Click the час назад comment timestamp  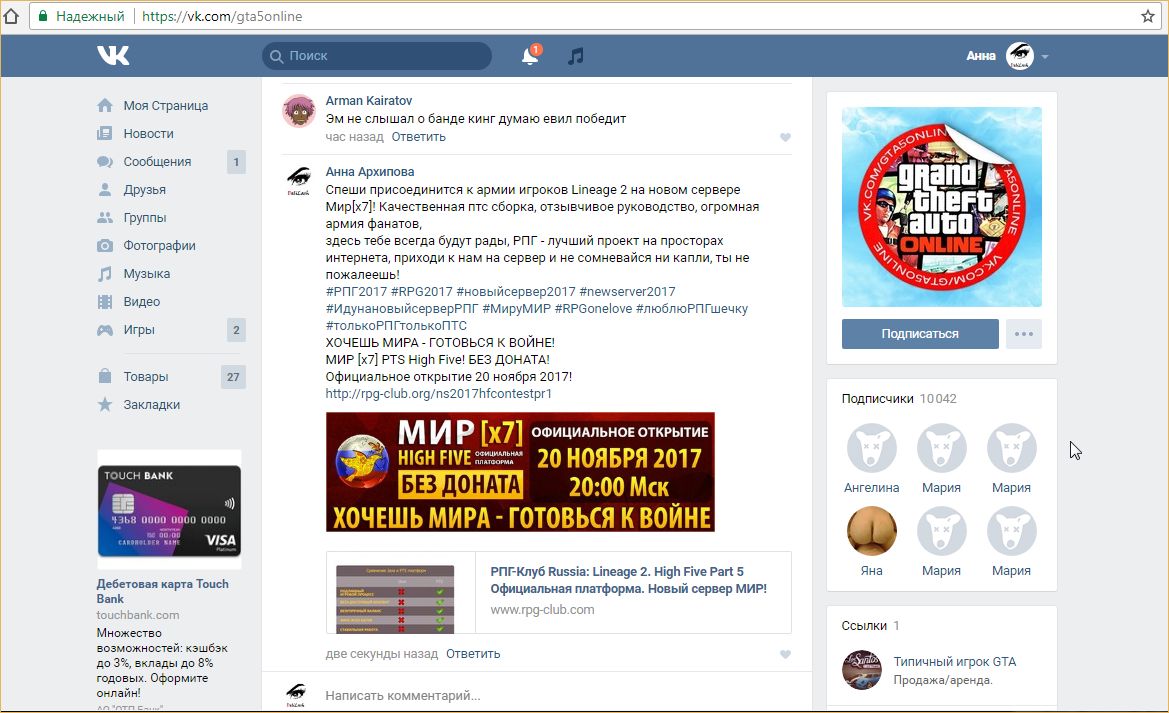tap(354, 137)
